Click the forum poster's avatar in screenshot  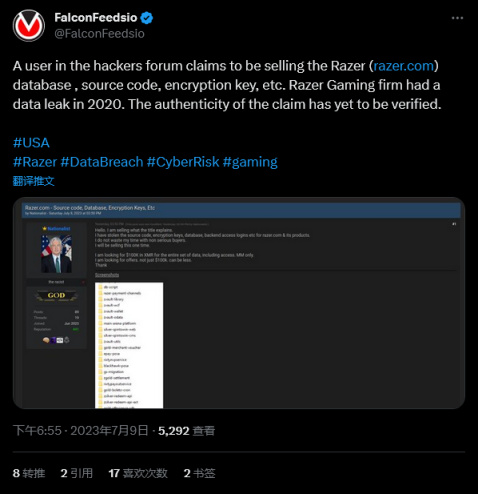tap(56, 254)
